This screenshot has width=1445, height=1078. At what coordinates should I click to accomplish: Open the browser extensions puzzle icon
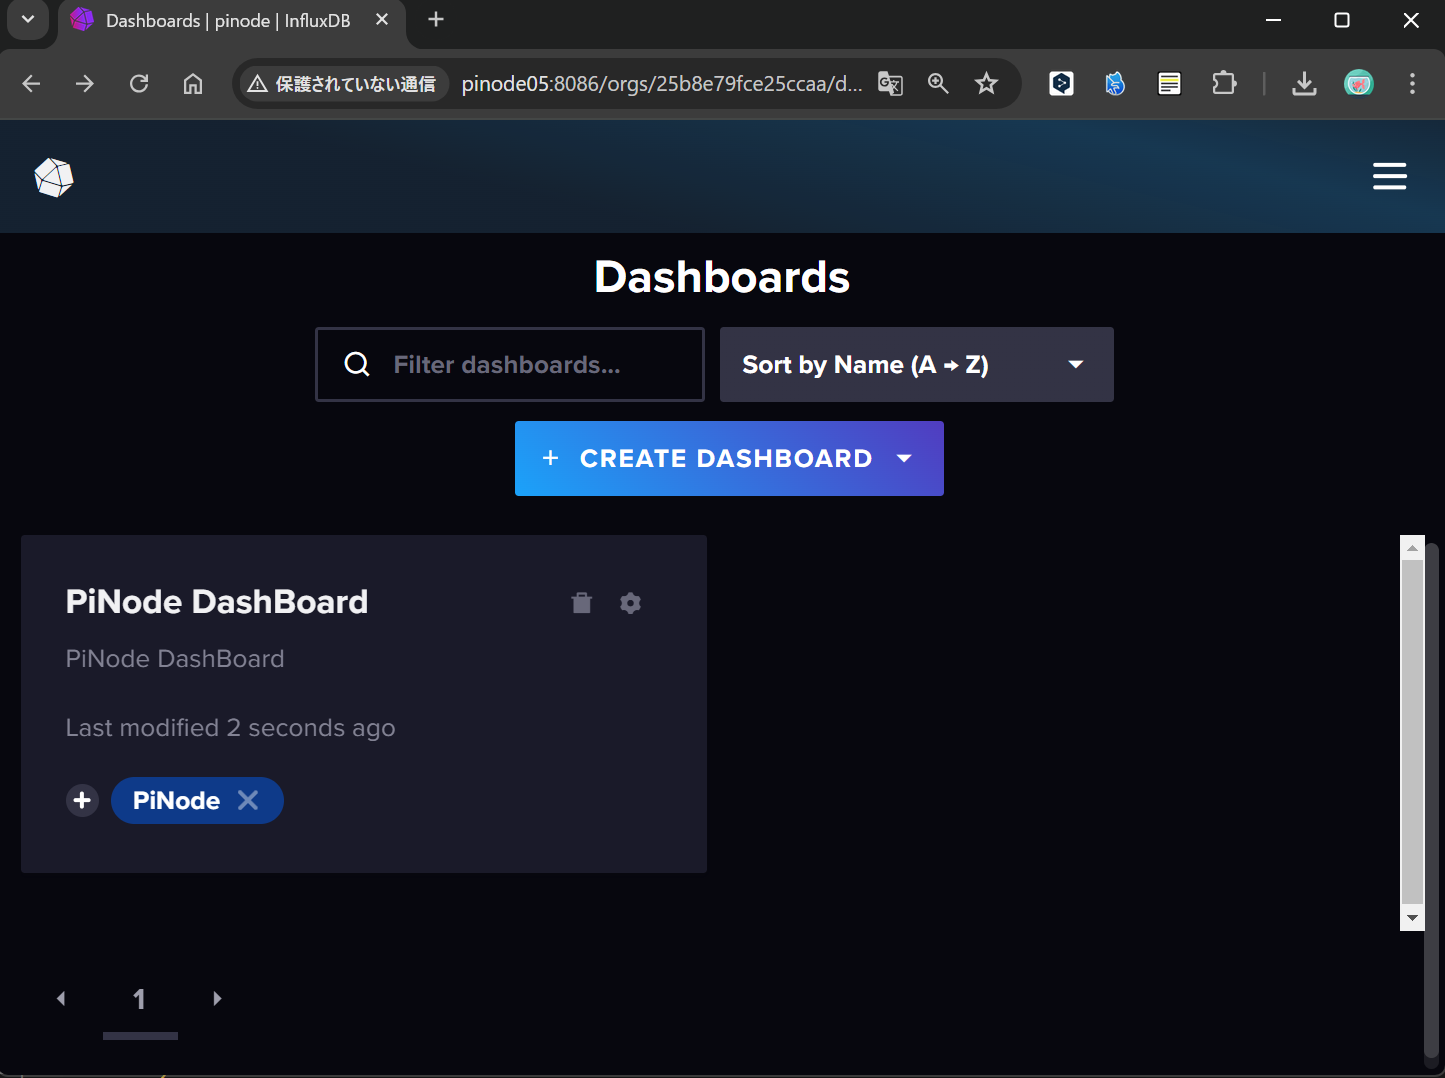[x=1224, y=84]
